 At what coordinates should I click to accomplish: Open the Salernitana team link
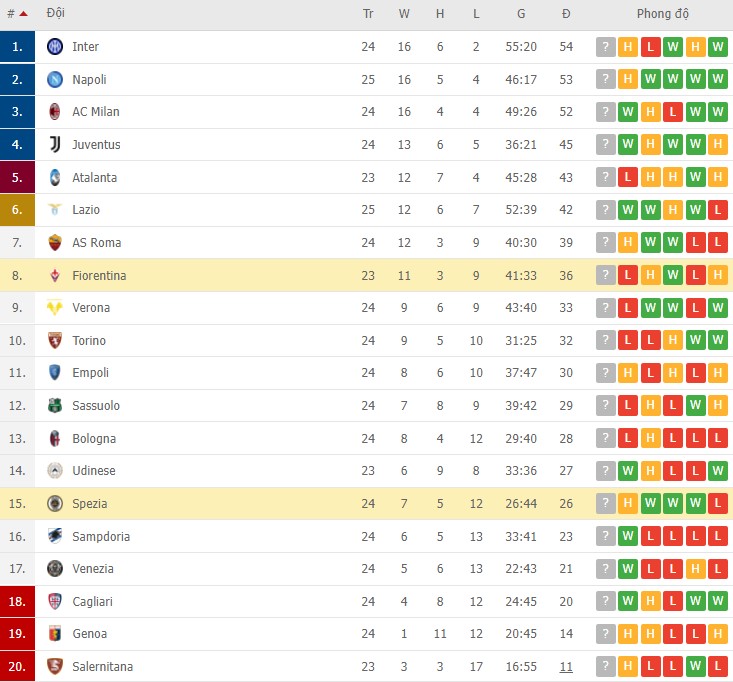pyautogui.click(x=102, y=666)
